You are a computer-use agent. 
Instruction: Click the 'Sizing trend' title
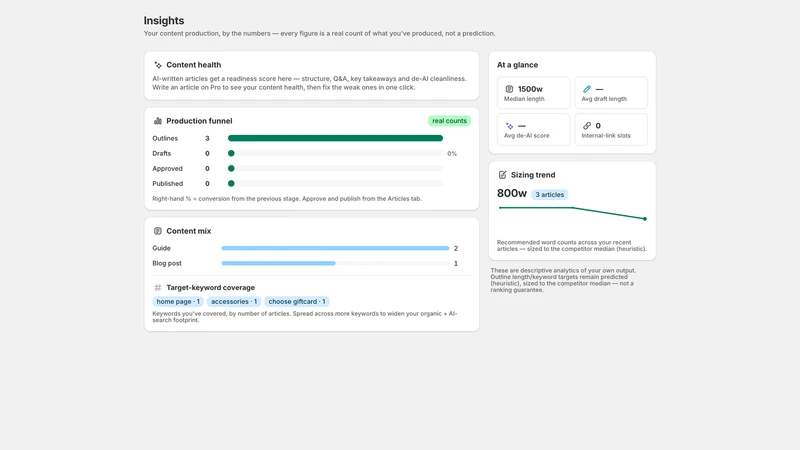[x=533, y=175]
